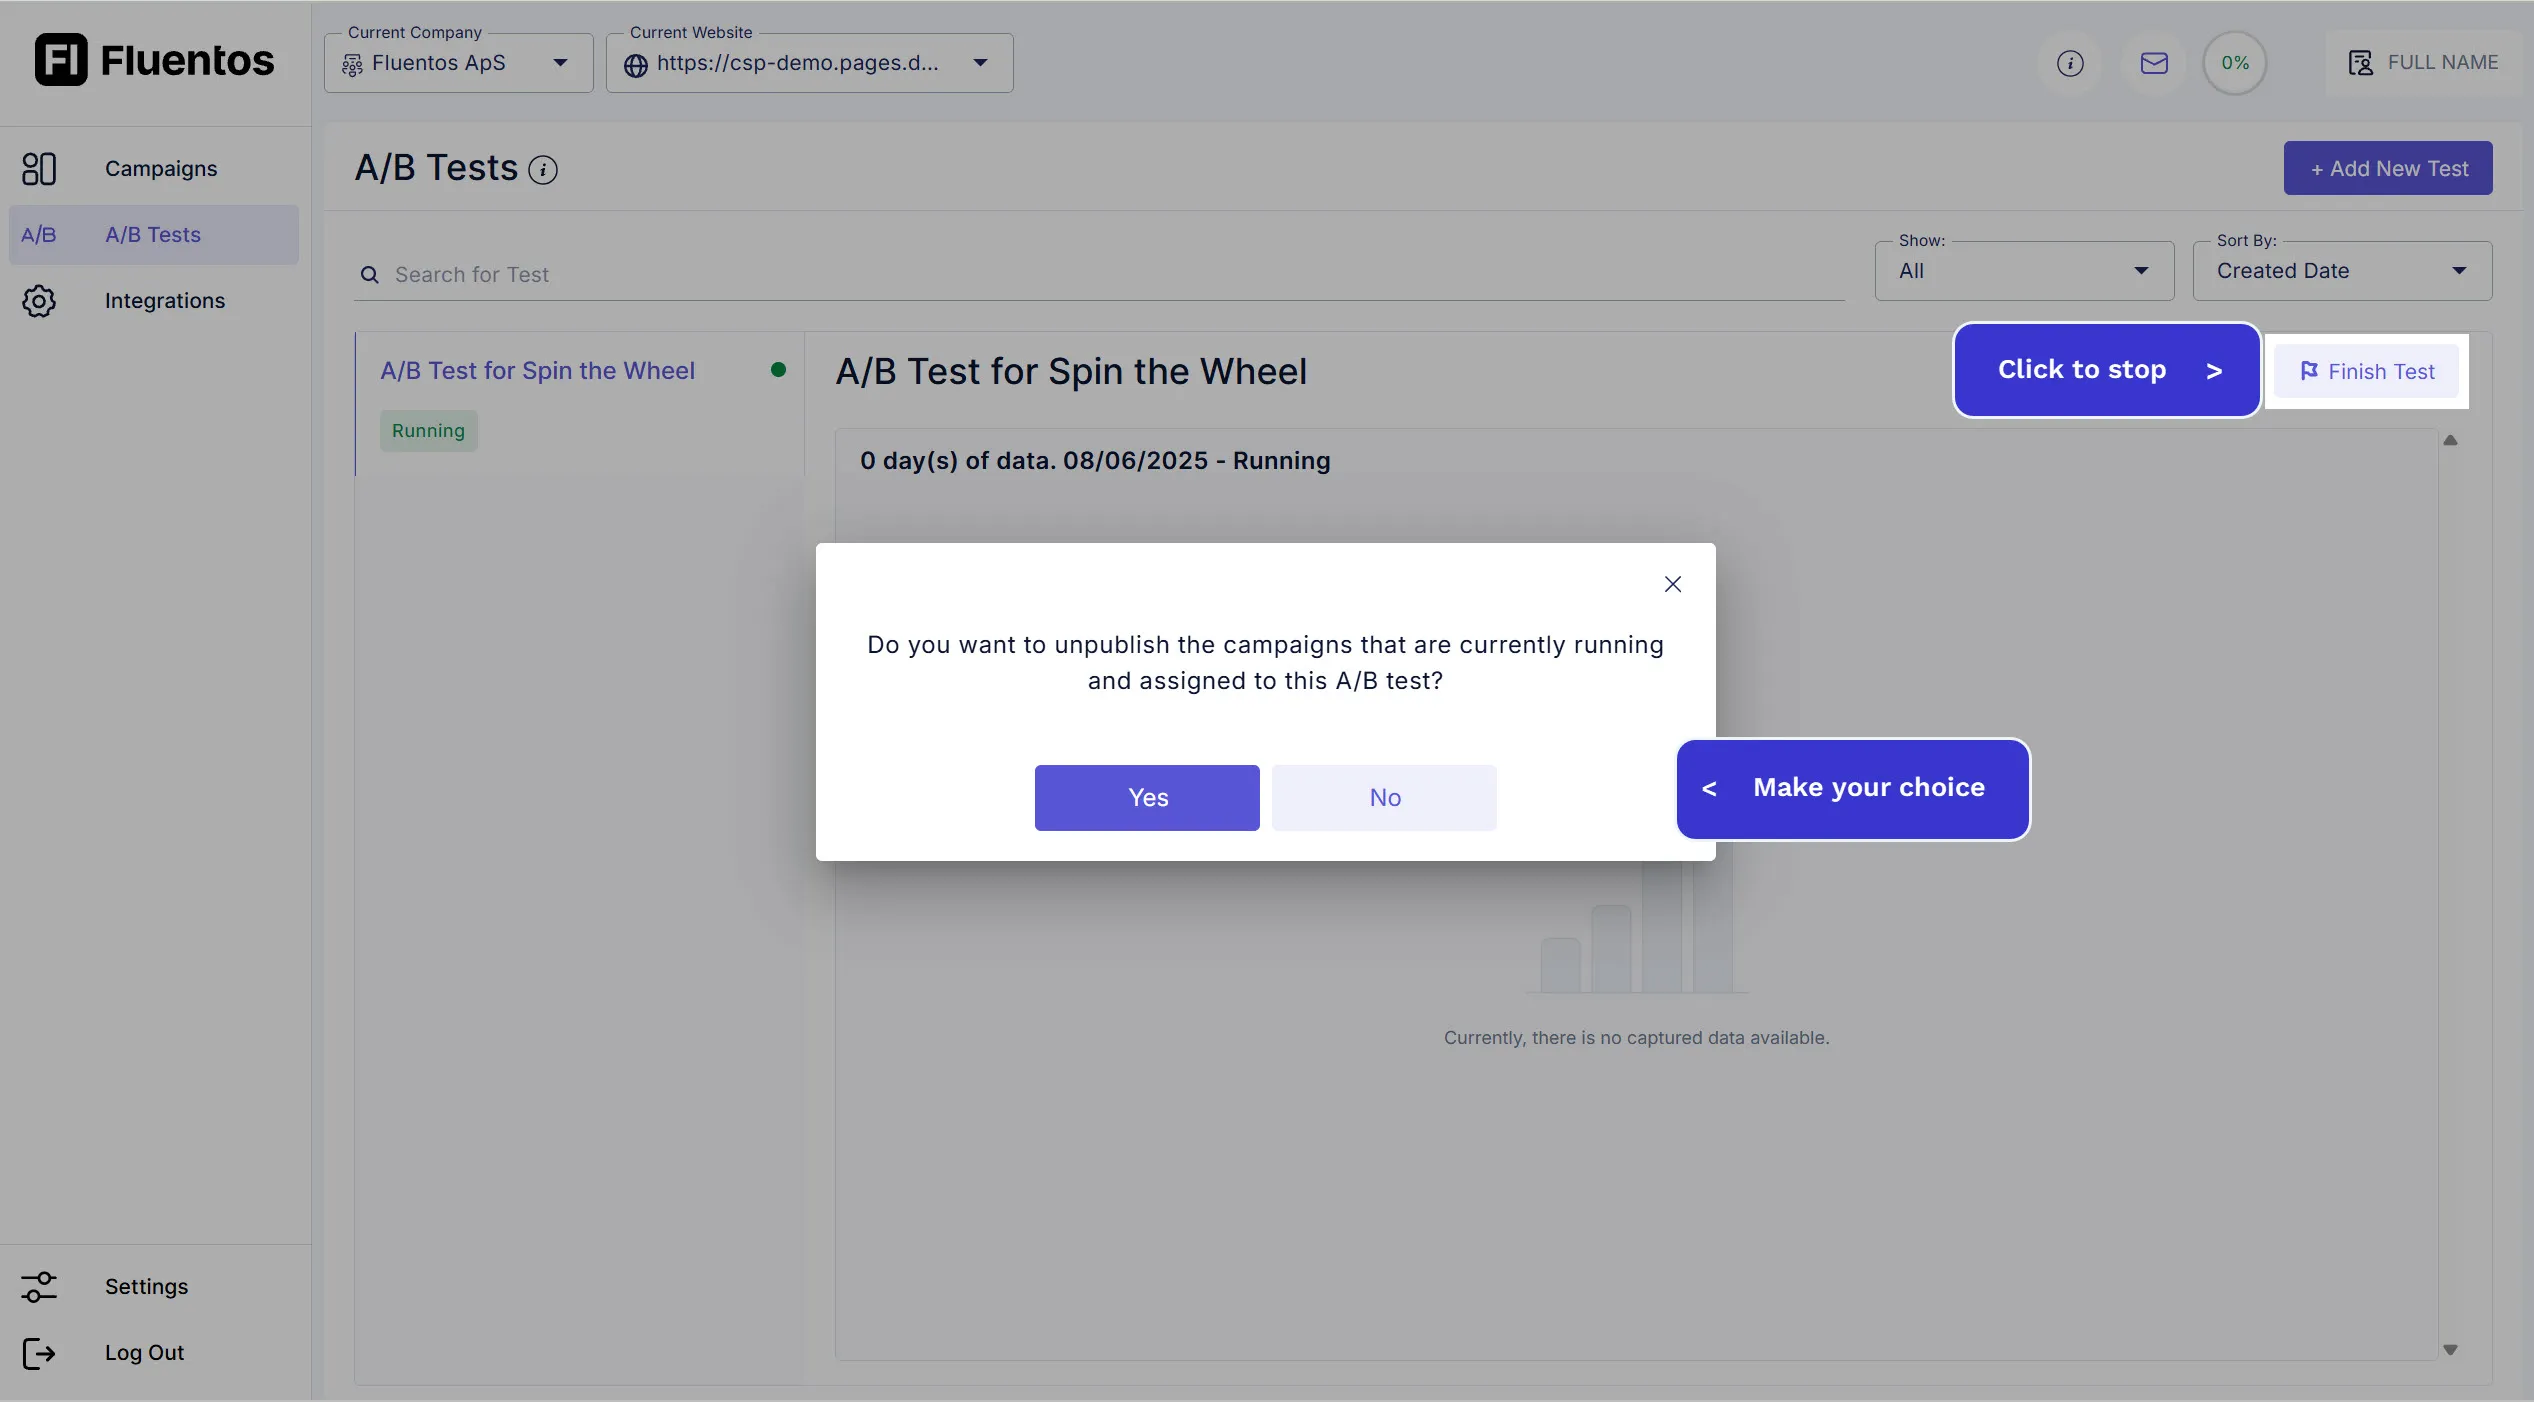Click the info icon beside A/B Tests heading

pos(543,170)
